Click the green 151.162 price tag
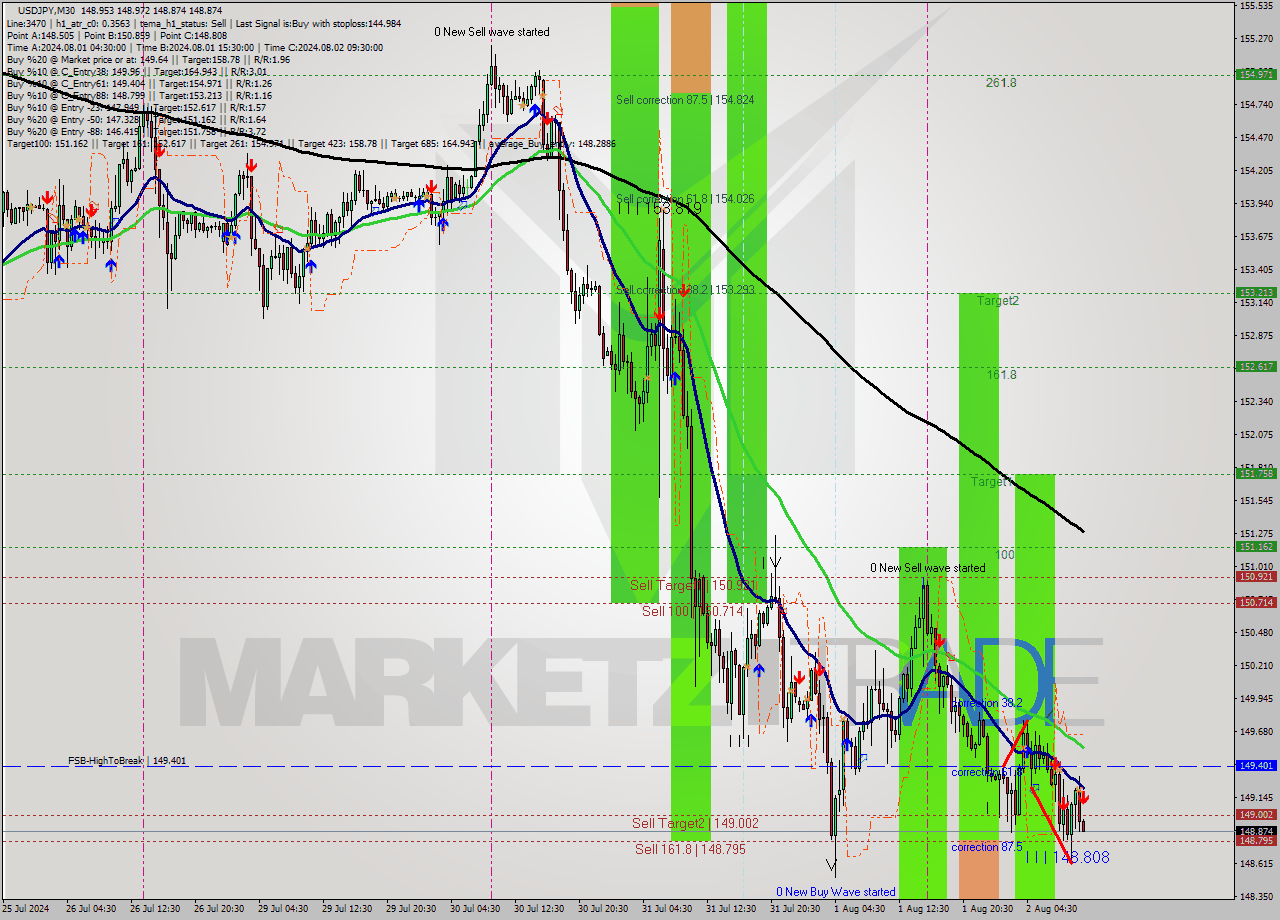The width and height of the screenshot is (1280, 920). tap(1256, 547)
